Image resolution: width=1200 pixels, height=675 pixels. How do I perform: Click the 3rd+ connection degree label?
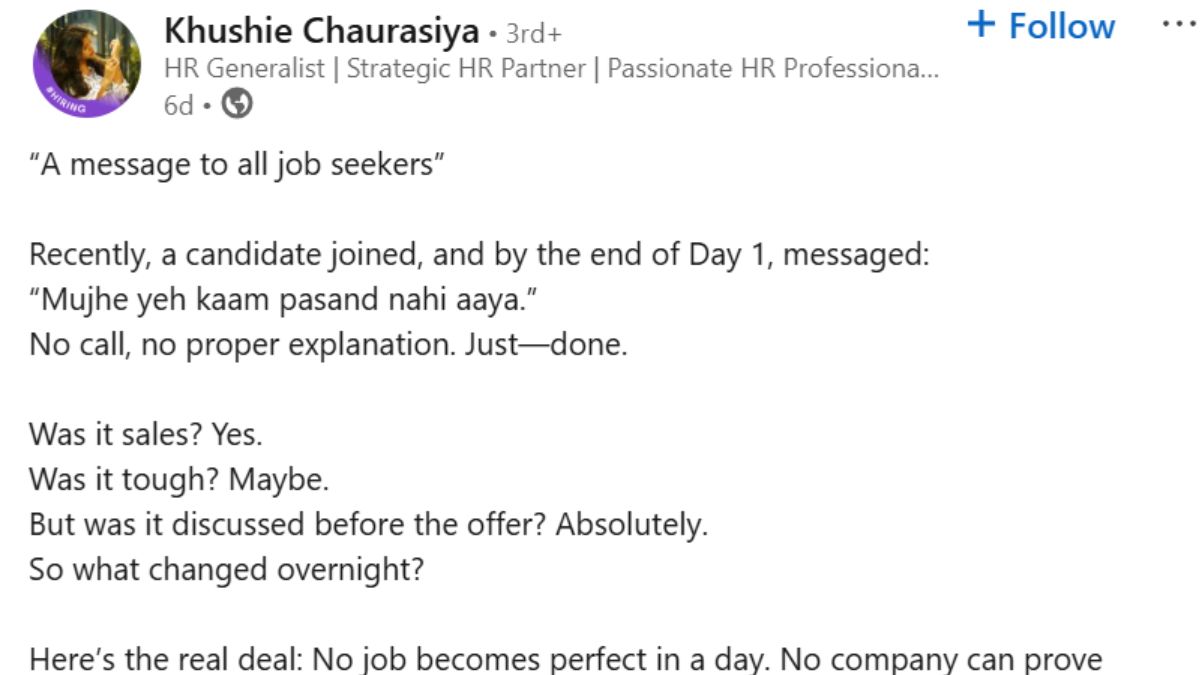[533, 34]
